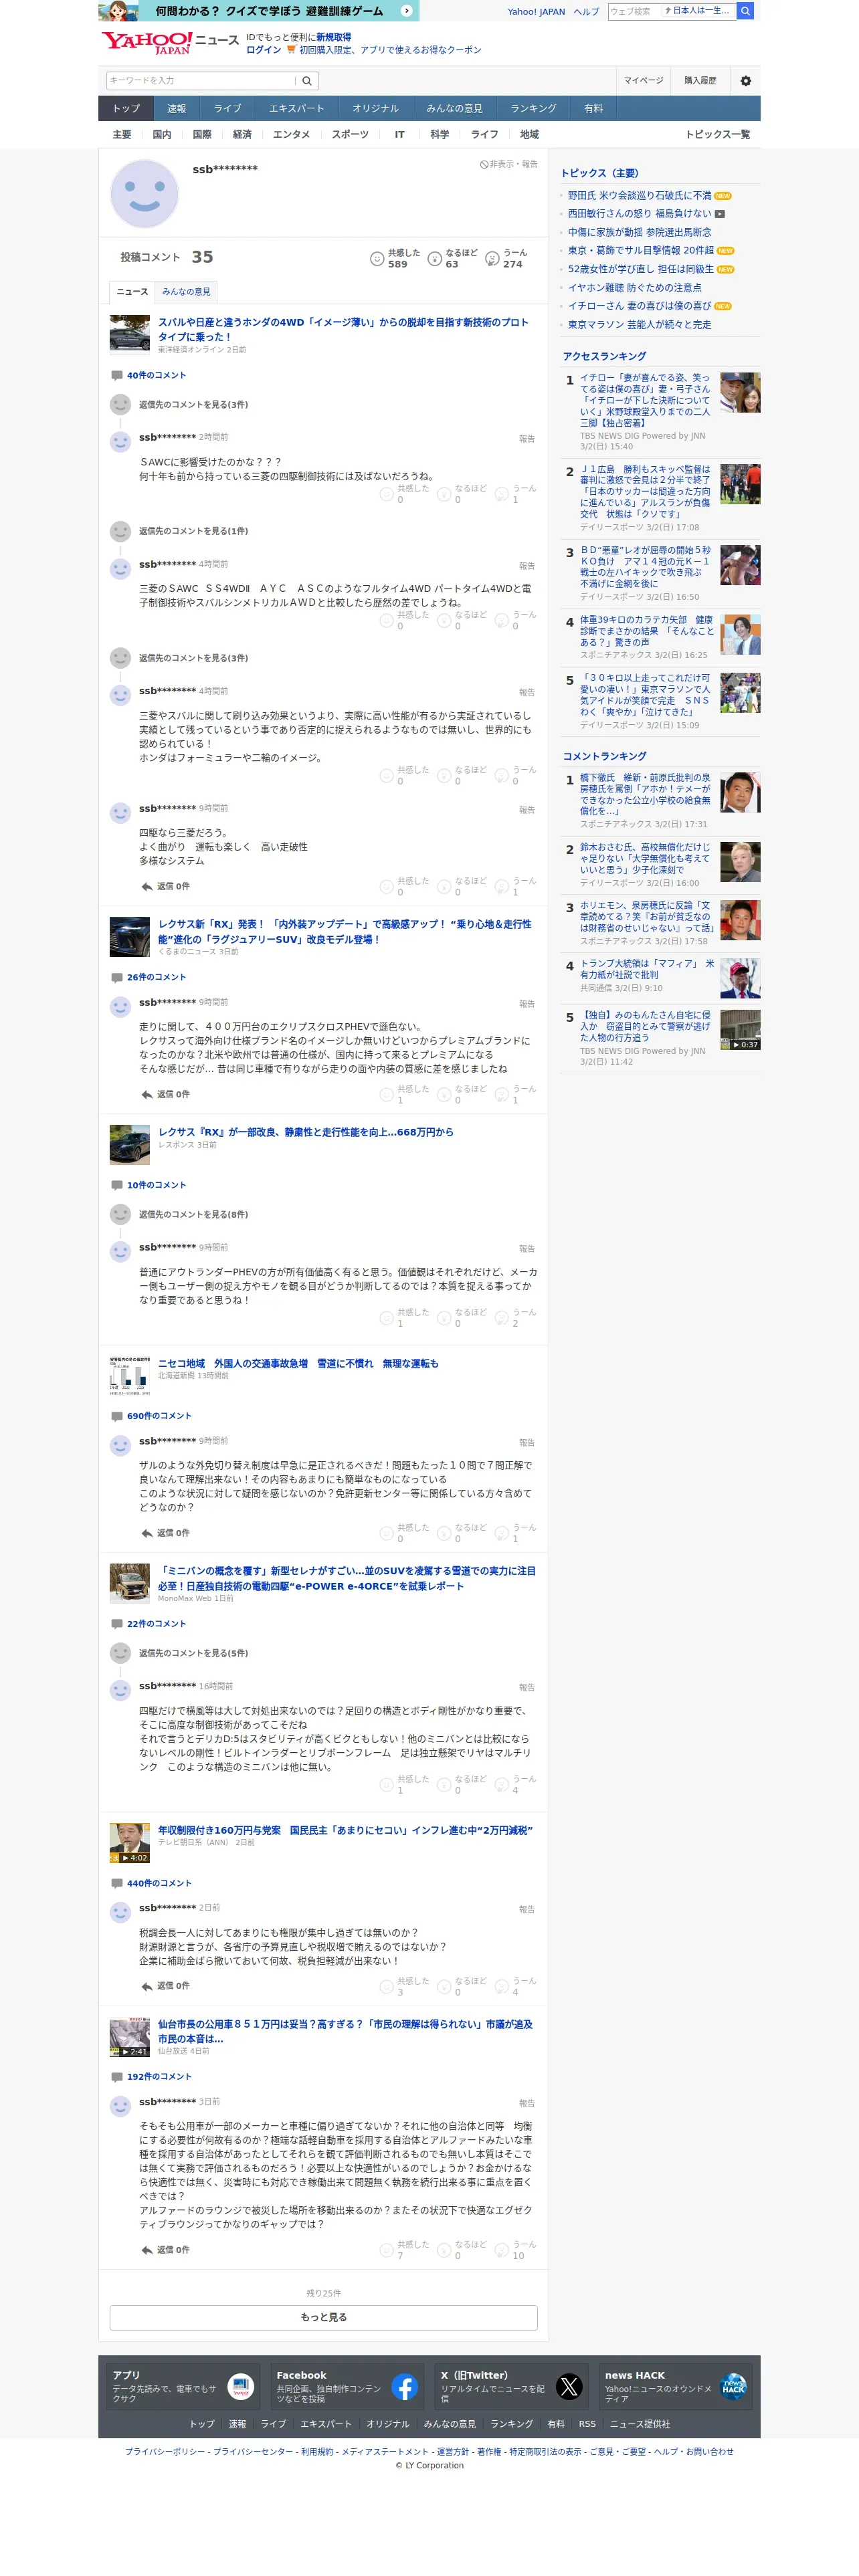Click 共感した on the エクリプスクロスPHEV comment
This screenshot has height=2576, width=859.
tap(404, 1094)
